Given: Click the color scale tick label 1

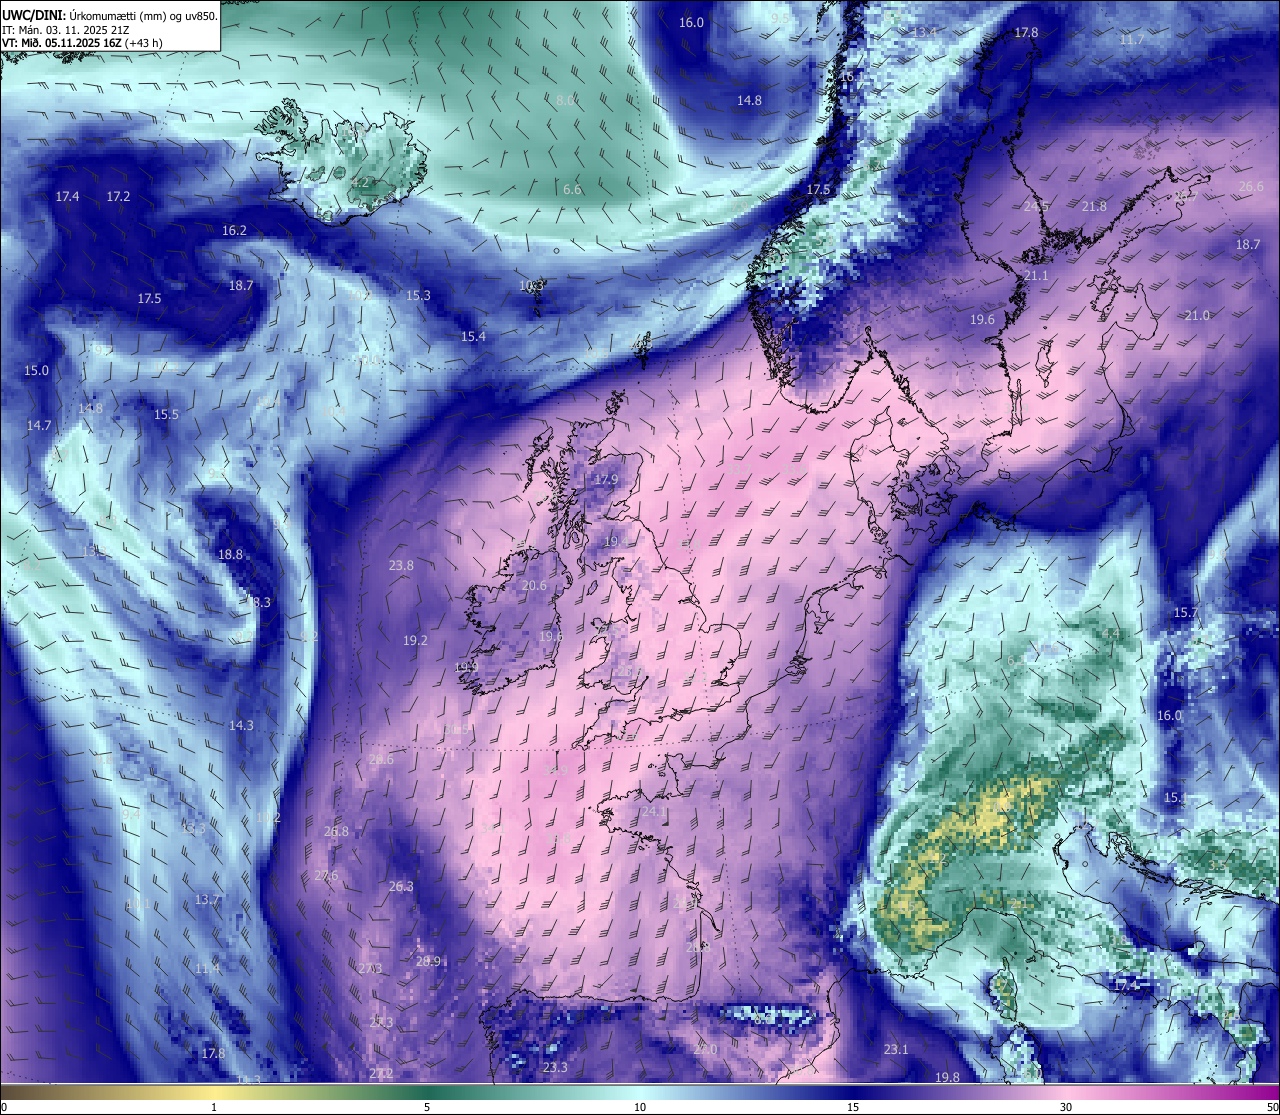Looking at the screenshot, I should (214, 1107).
